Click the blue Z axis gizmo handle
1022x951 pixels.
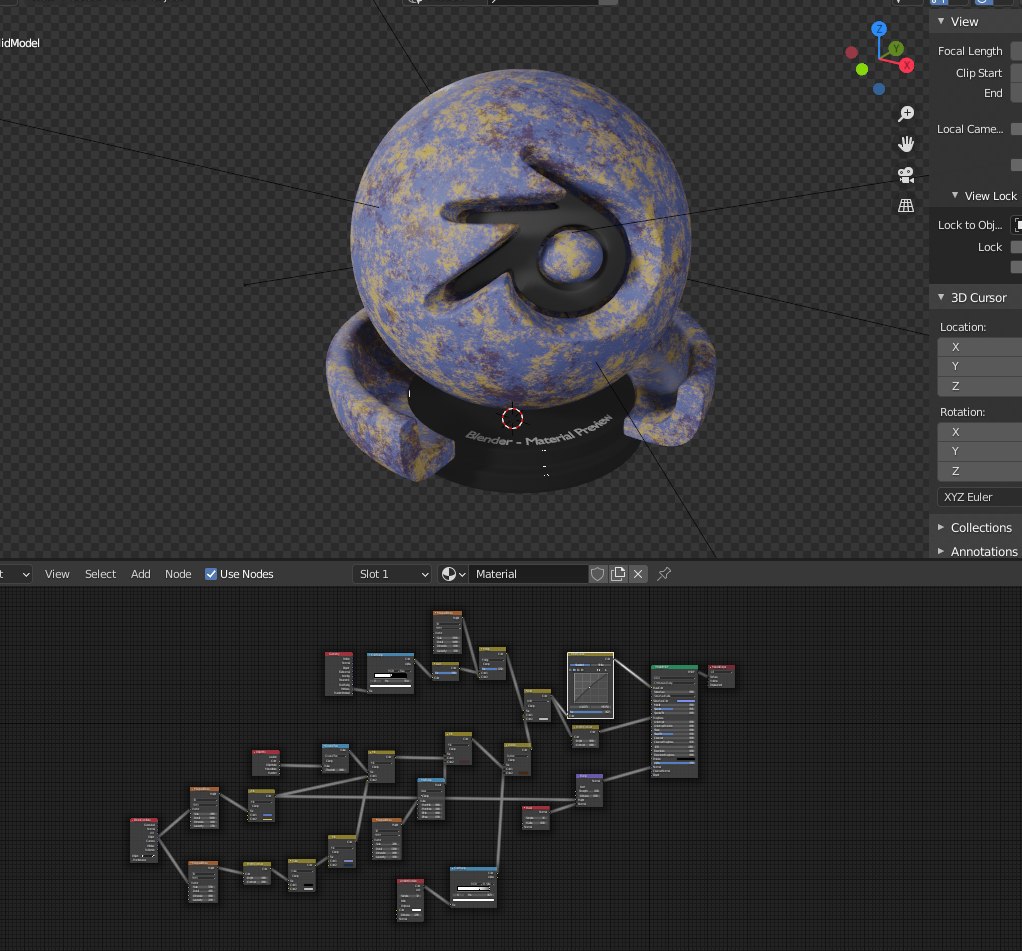click(x=879, y=29)
